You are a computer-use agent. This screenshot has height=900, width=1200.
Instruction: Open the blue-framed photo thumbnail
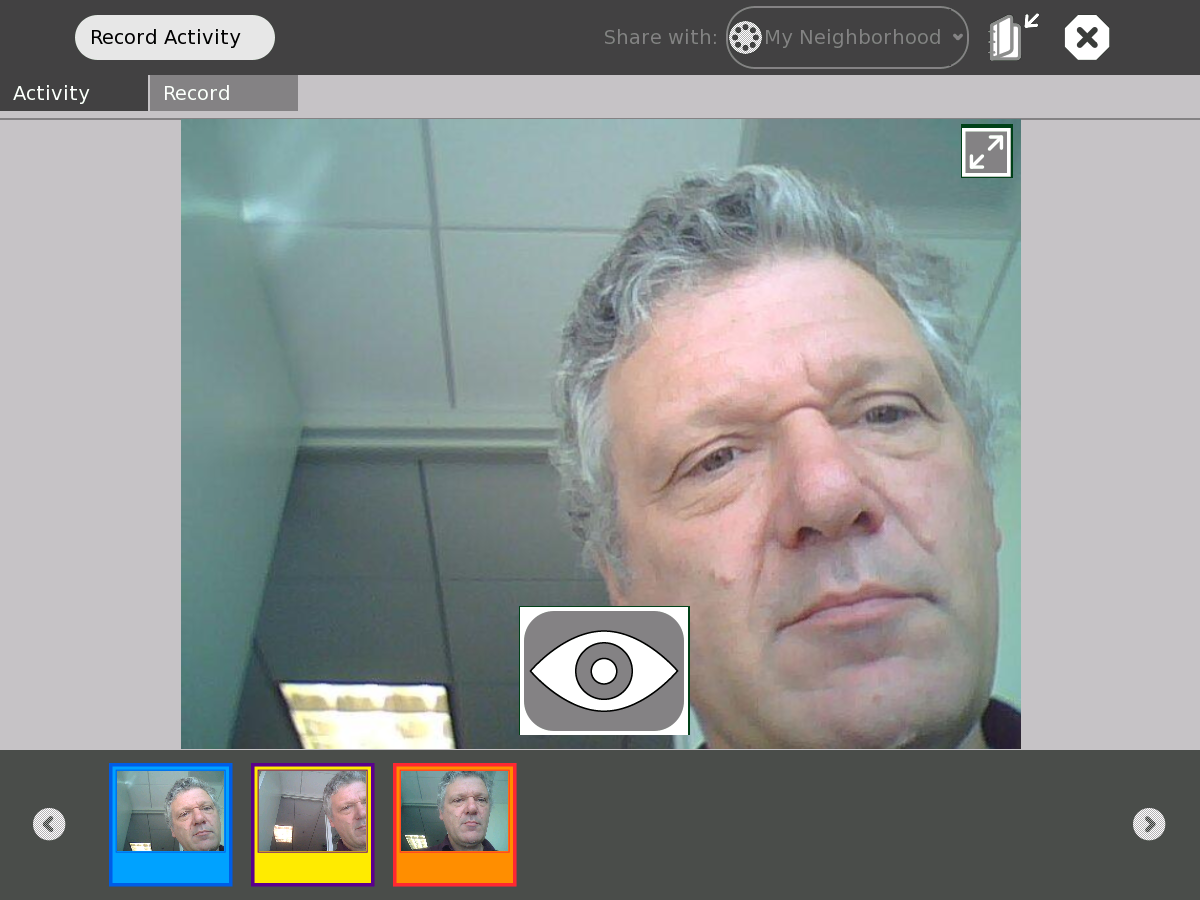(171, 811)
